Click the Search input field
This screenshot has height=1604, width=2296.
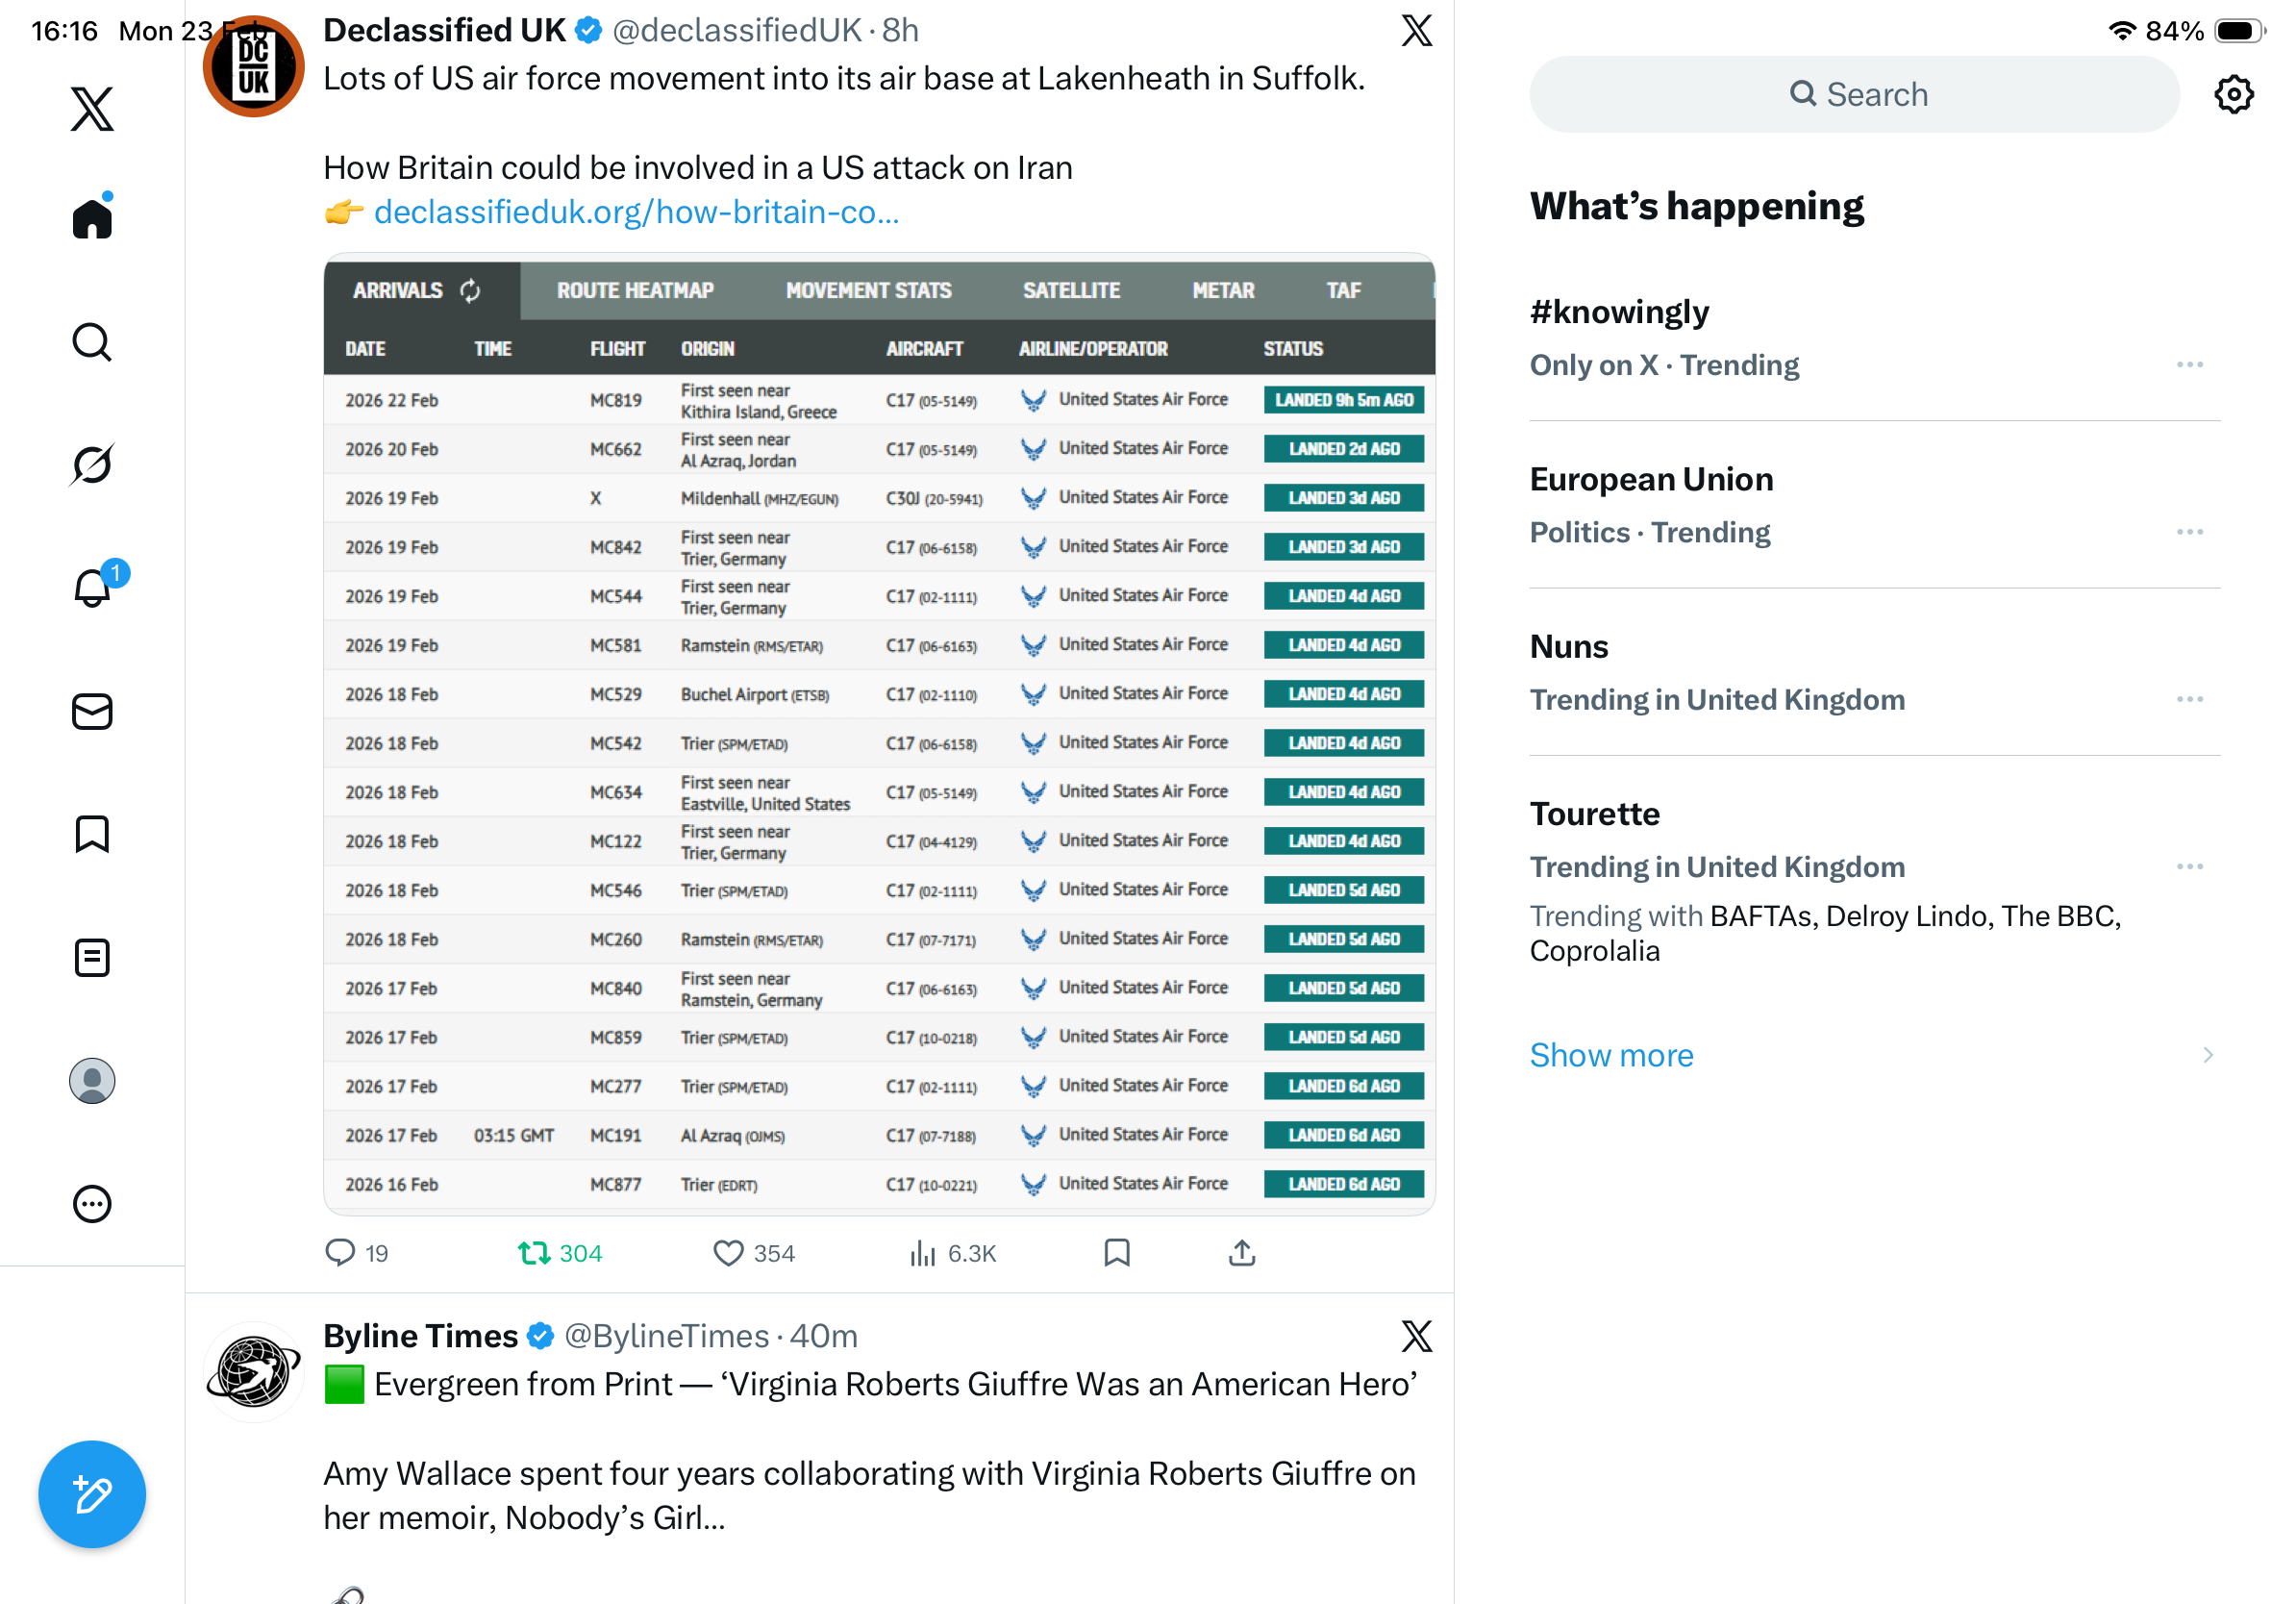1854,95
